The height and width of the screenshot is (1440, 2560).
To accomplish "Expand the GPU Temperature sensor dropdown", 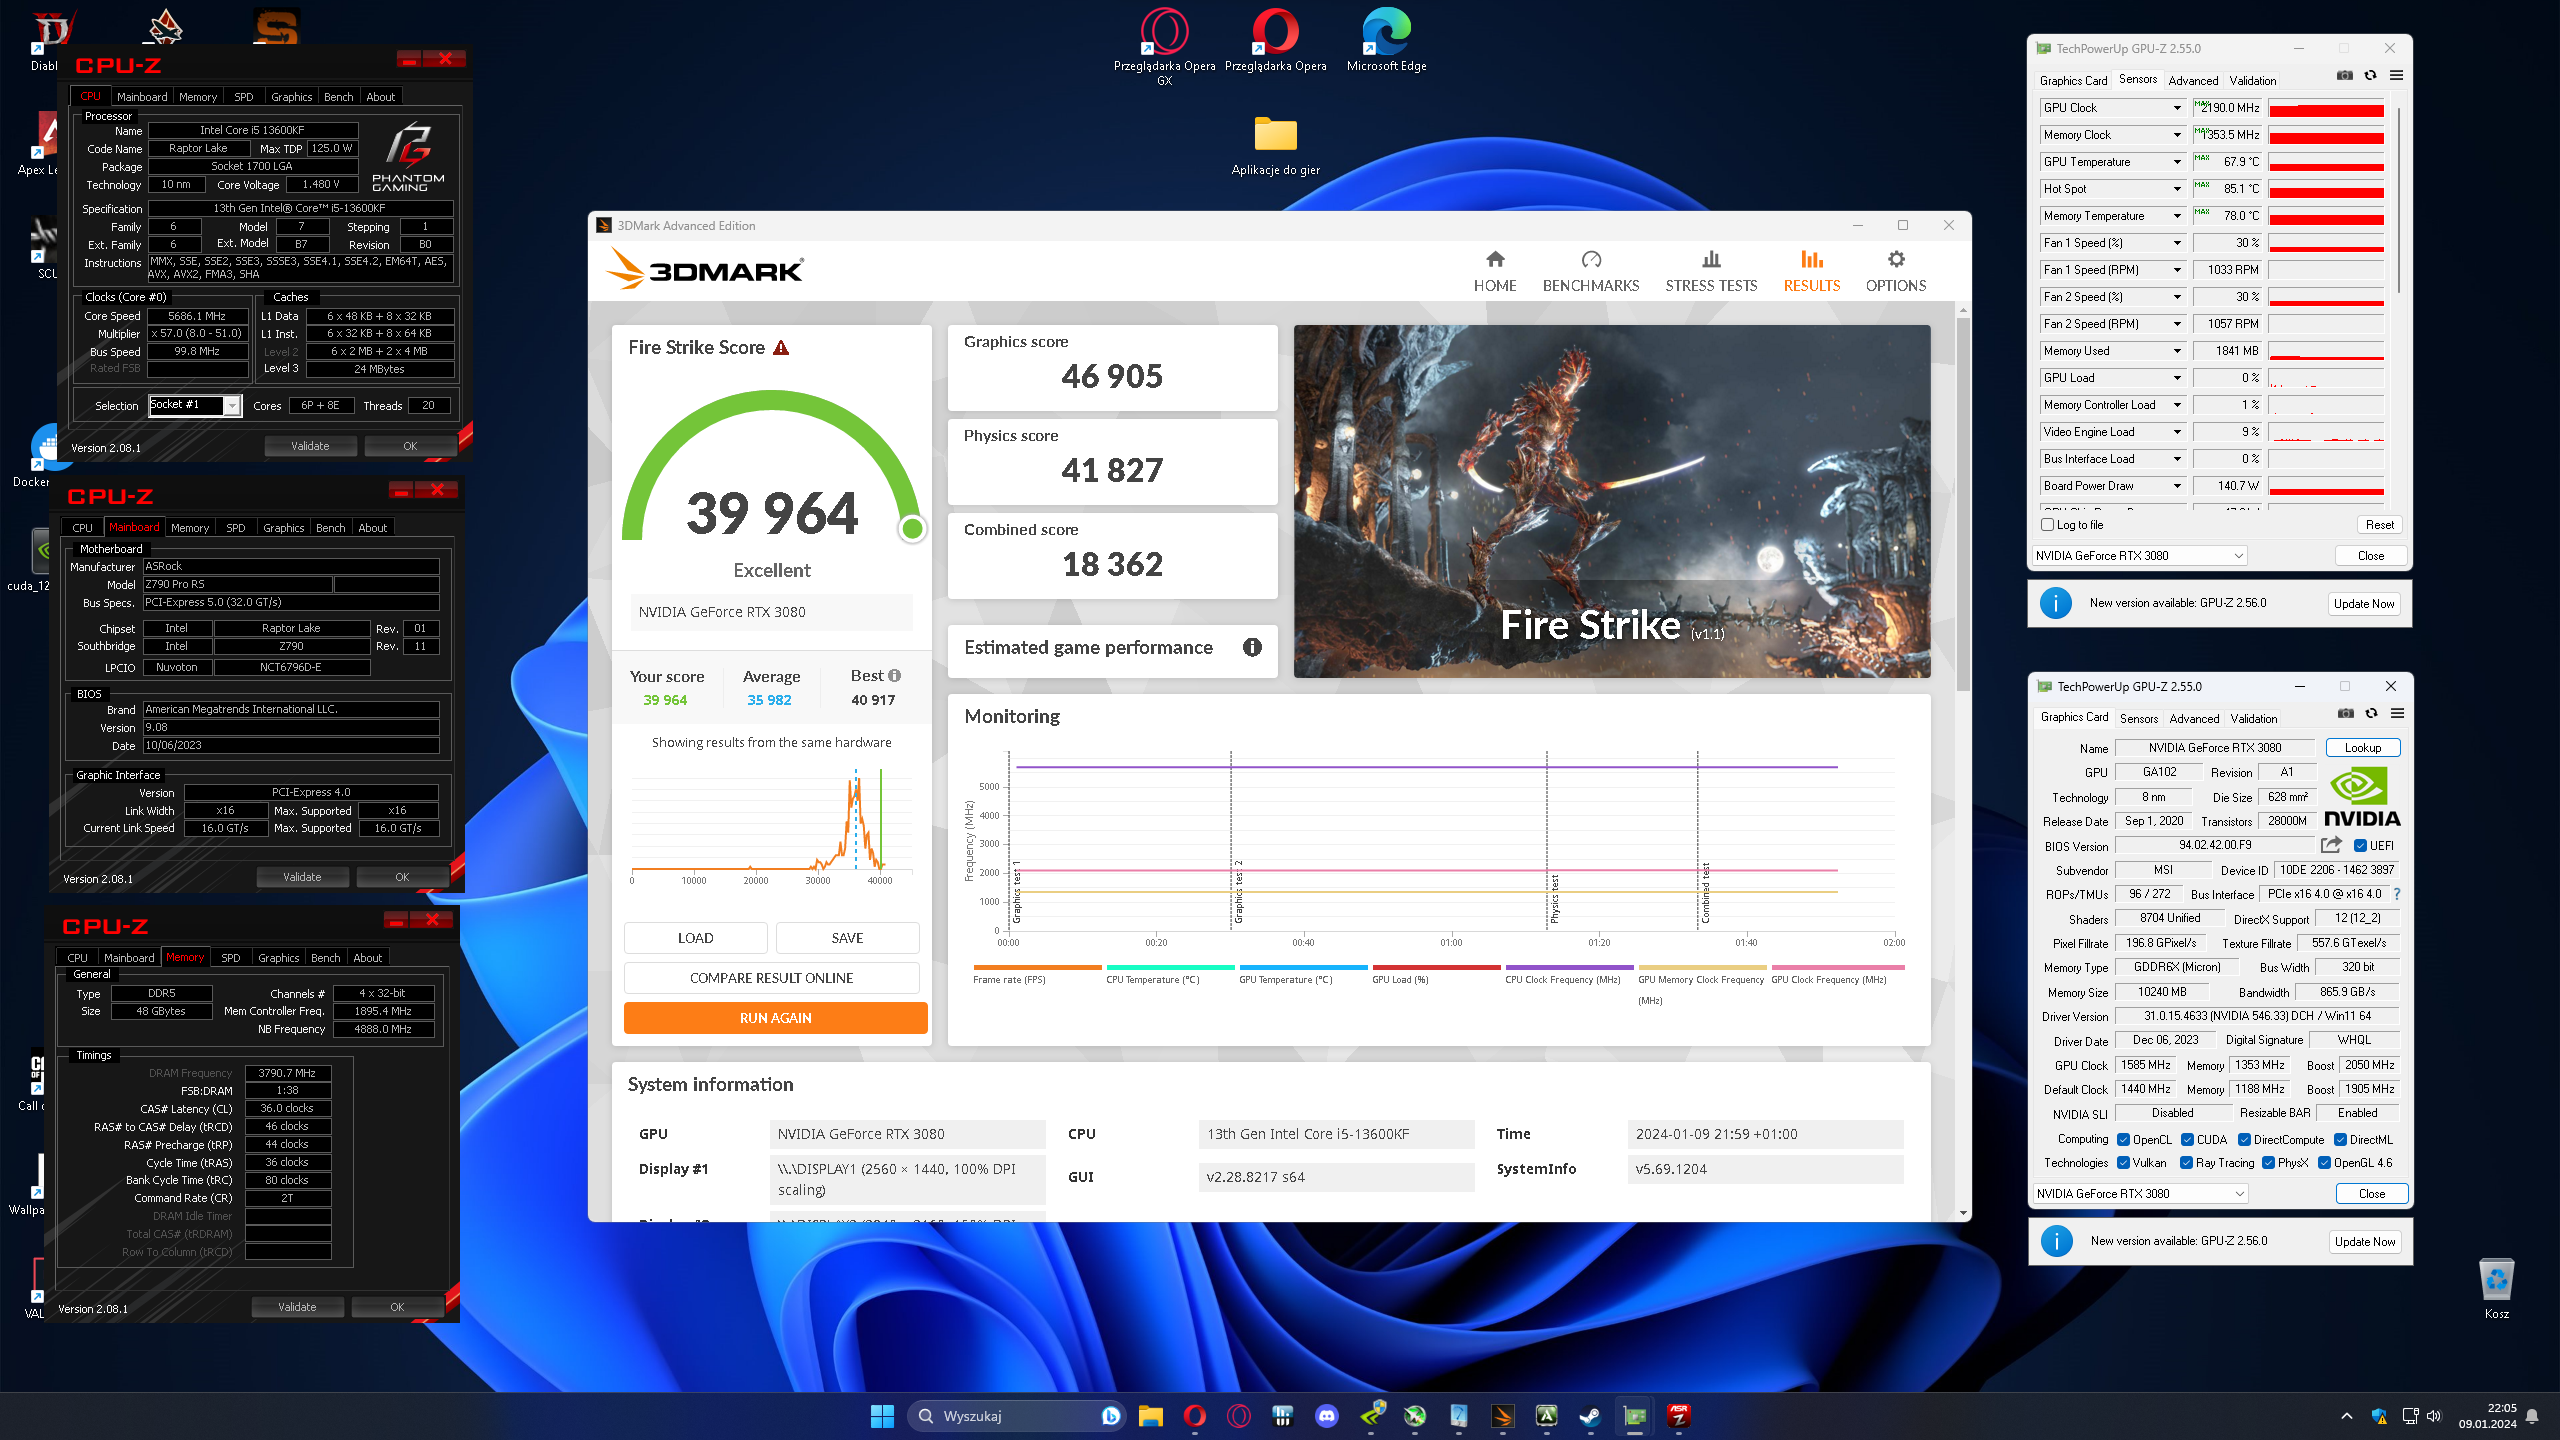I will coord(2177,162).
